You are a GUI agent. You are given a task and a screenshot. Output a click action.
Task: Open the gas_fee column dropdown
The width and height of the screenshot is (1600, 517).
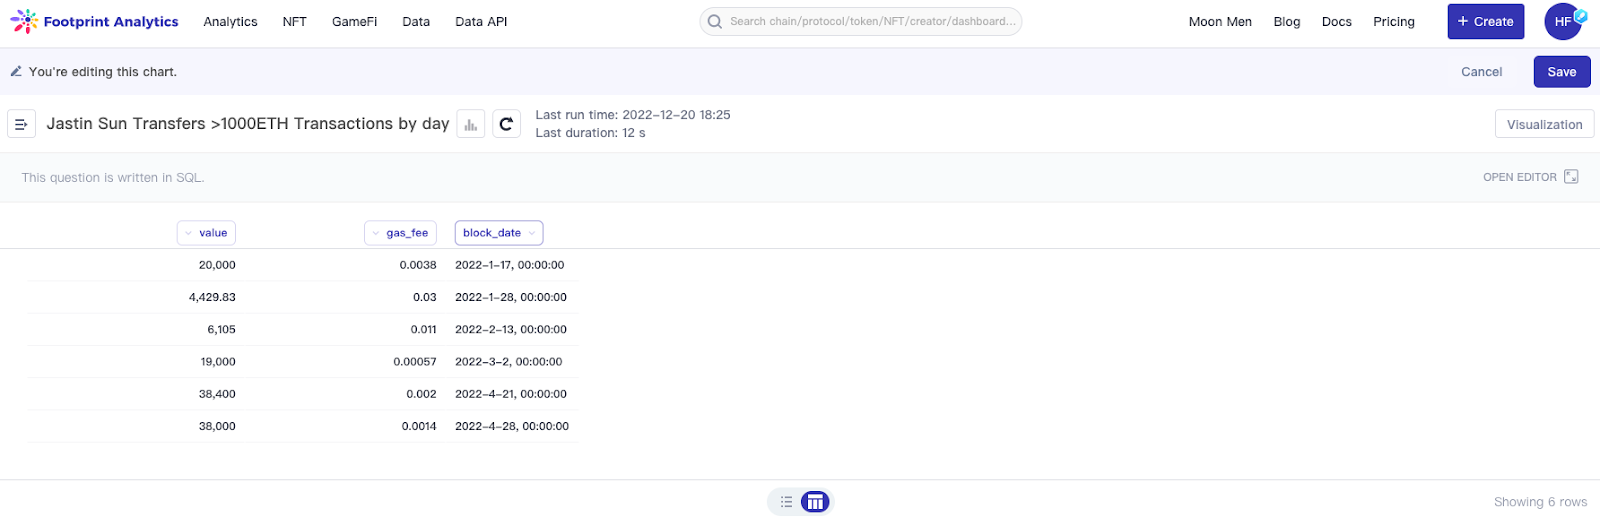[375, 233]
